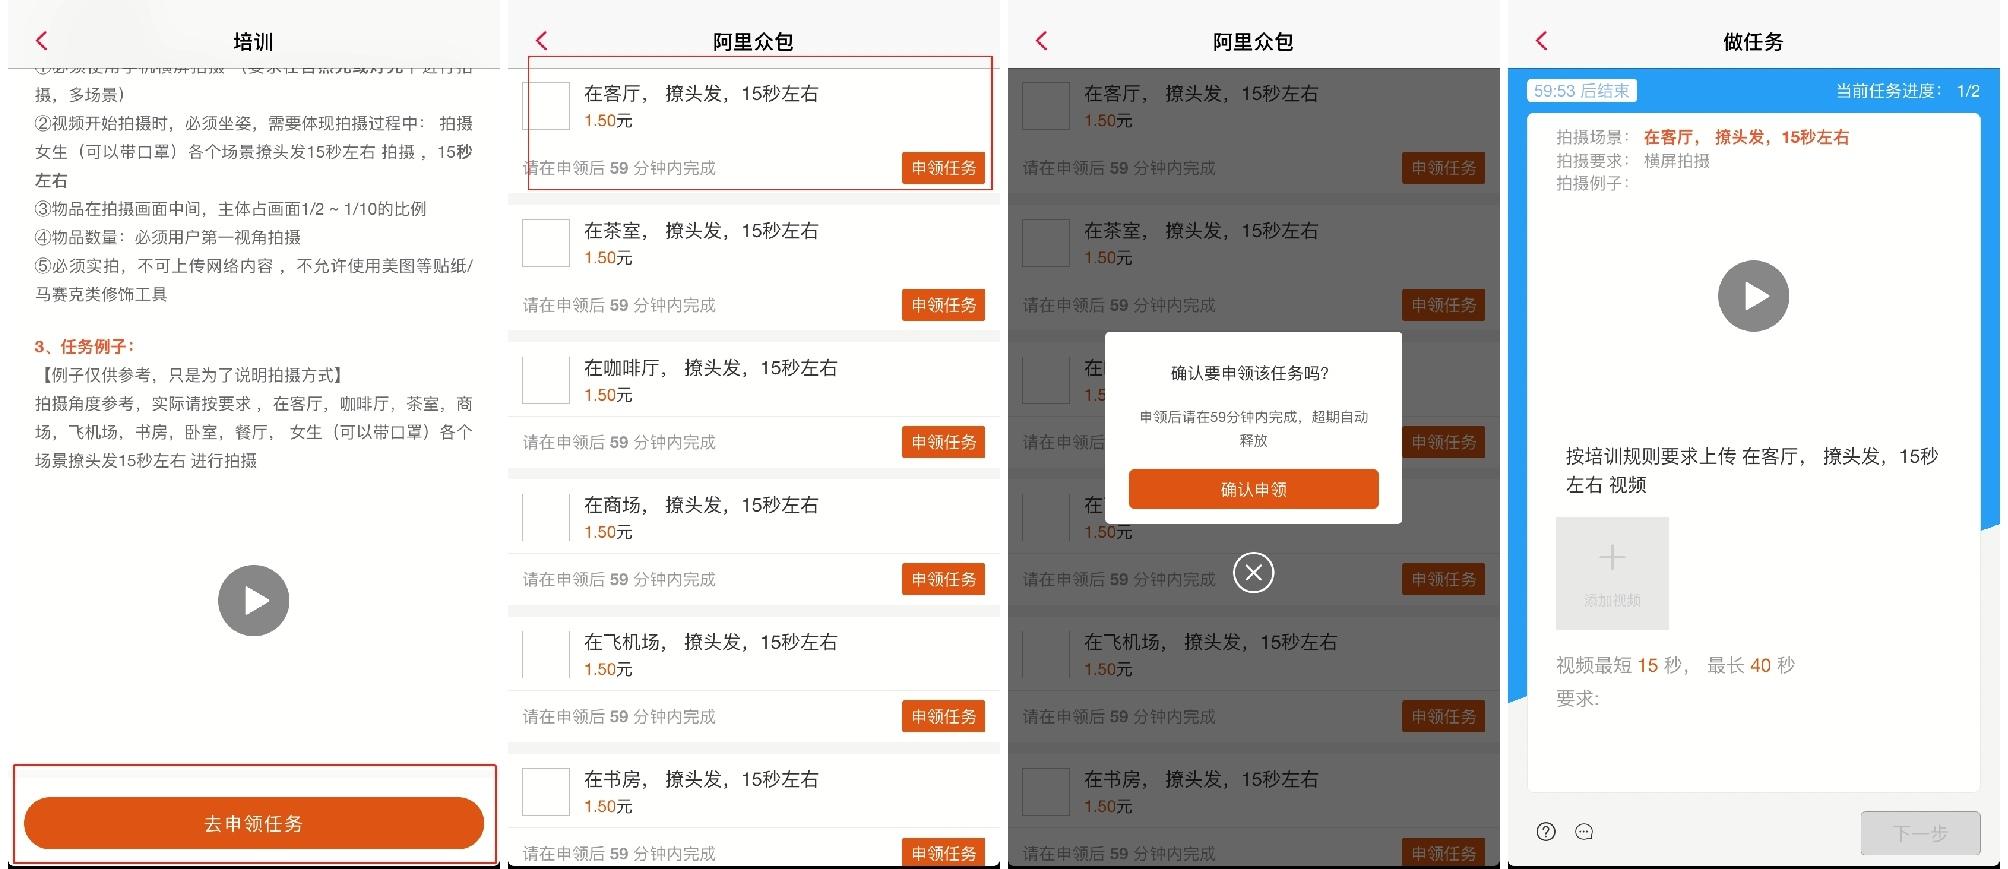Go back from the undimmed 阿里众包 list screen

tap(541, 41)
